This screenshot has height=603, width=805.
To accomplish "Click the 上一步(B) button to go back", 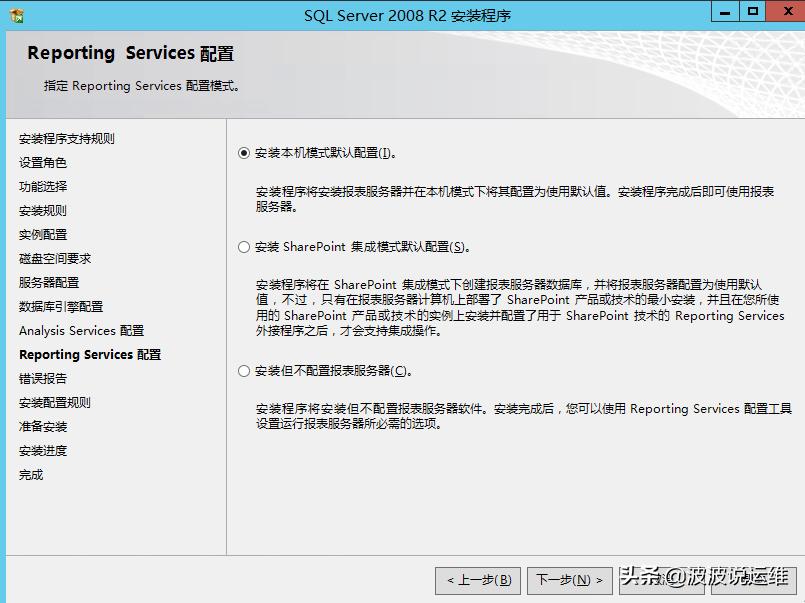I will pyautogui.click(x=475, y=580).
